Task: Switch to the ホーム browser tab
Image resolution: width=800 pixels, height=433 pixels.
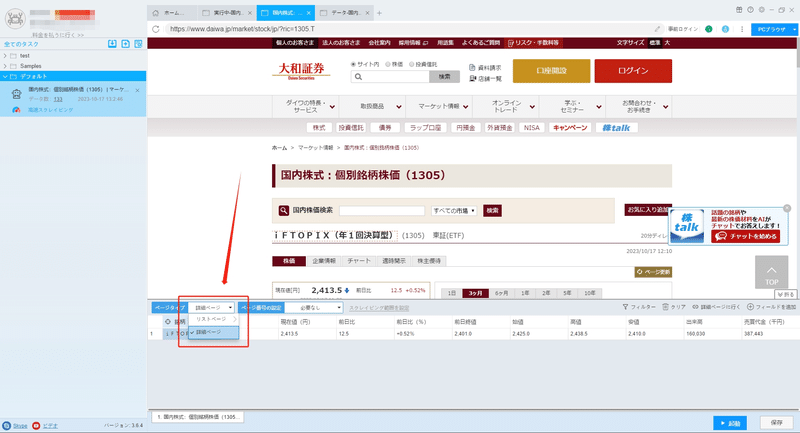Action: [171, 13]
